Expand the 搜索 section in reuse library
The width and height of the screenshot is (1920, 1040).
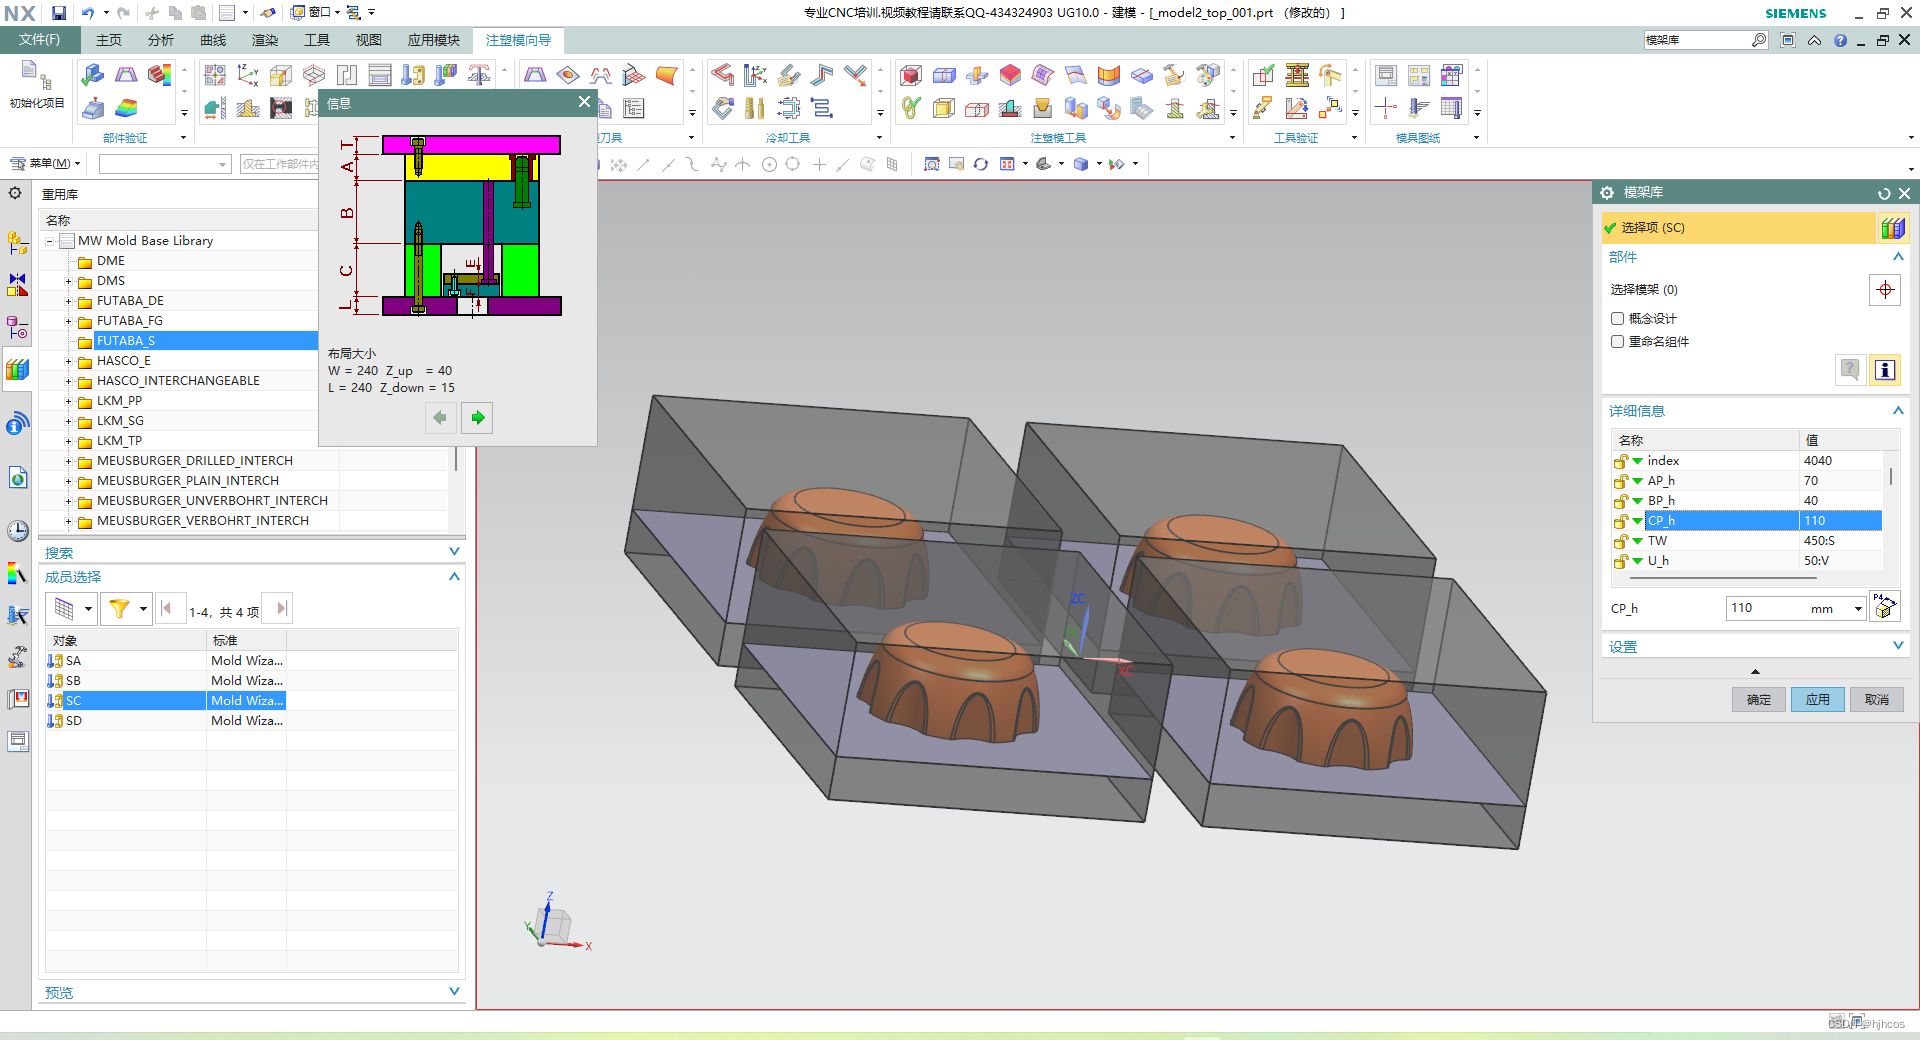(454, 552)
